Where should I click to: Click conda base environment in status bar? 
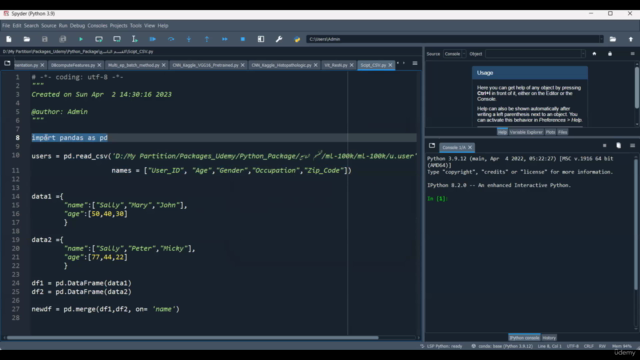tap(502, 346)
